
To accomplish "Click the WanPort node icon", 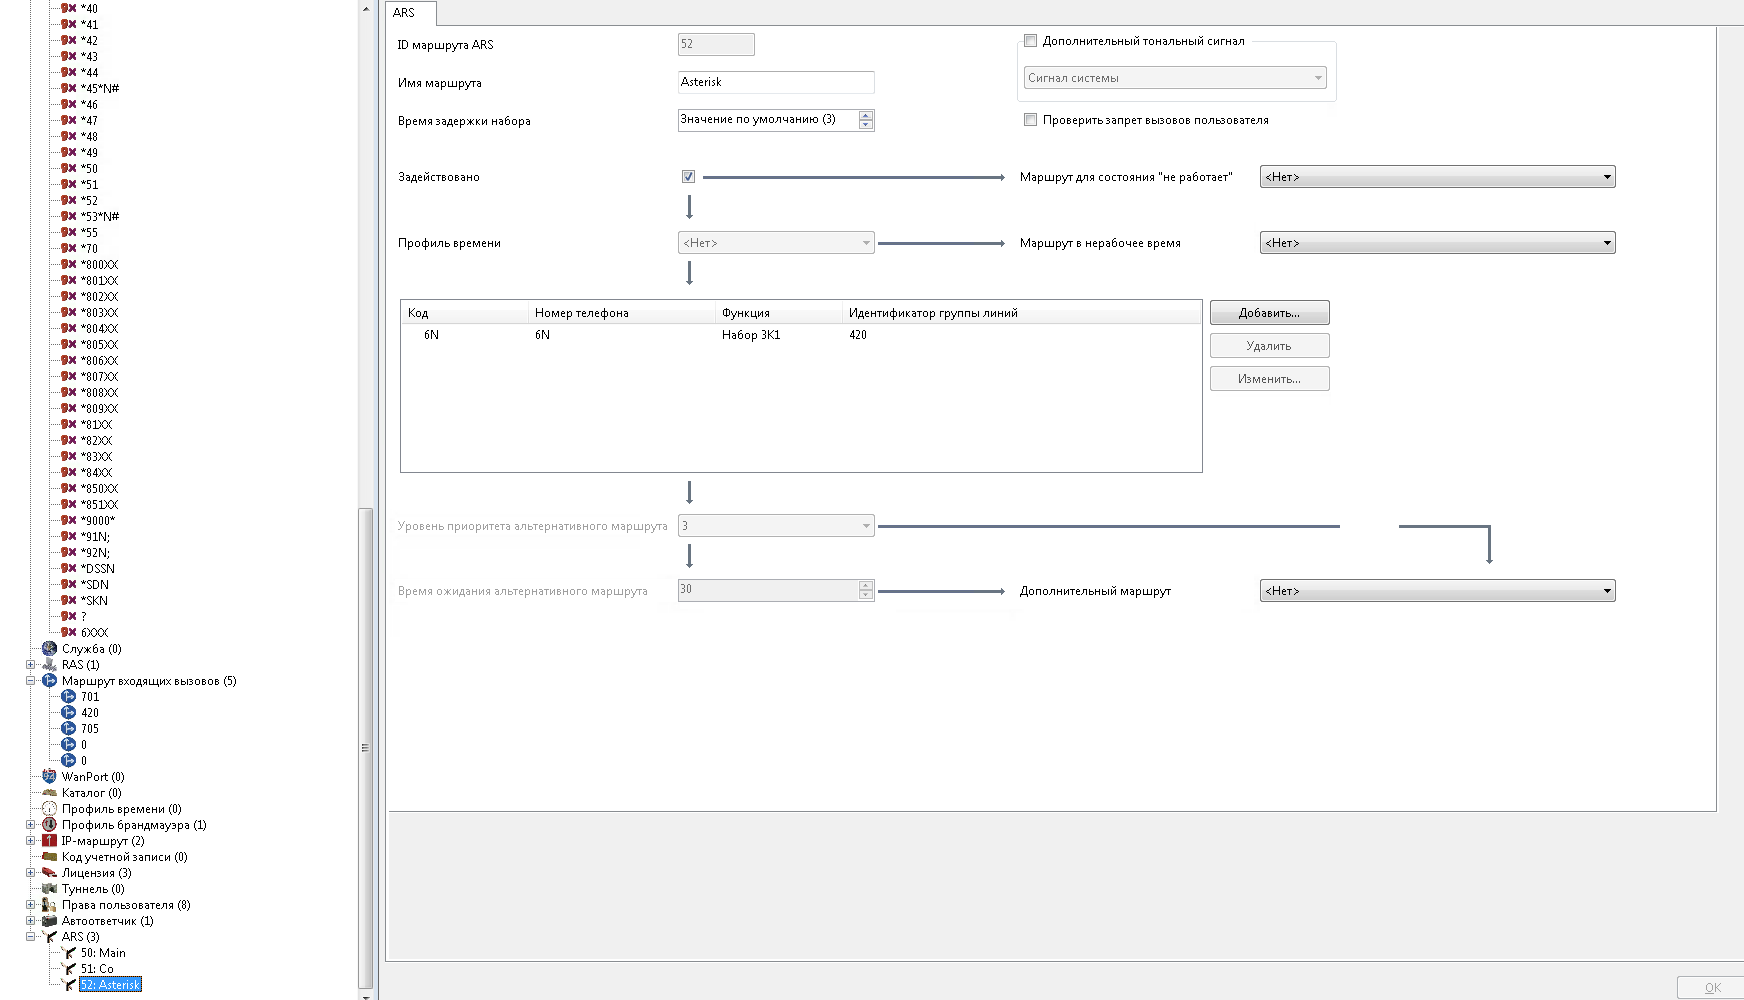I will [49, 776].
